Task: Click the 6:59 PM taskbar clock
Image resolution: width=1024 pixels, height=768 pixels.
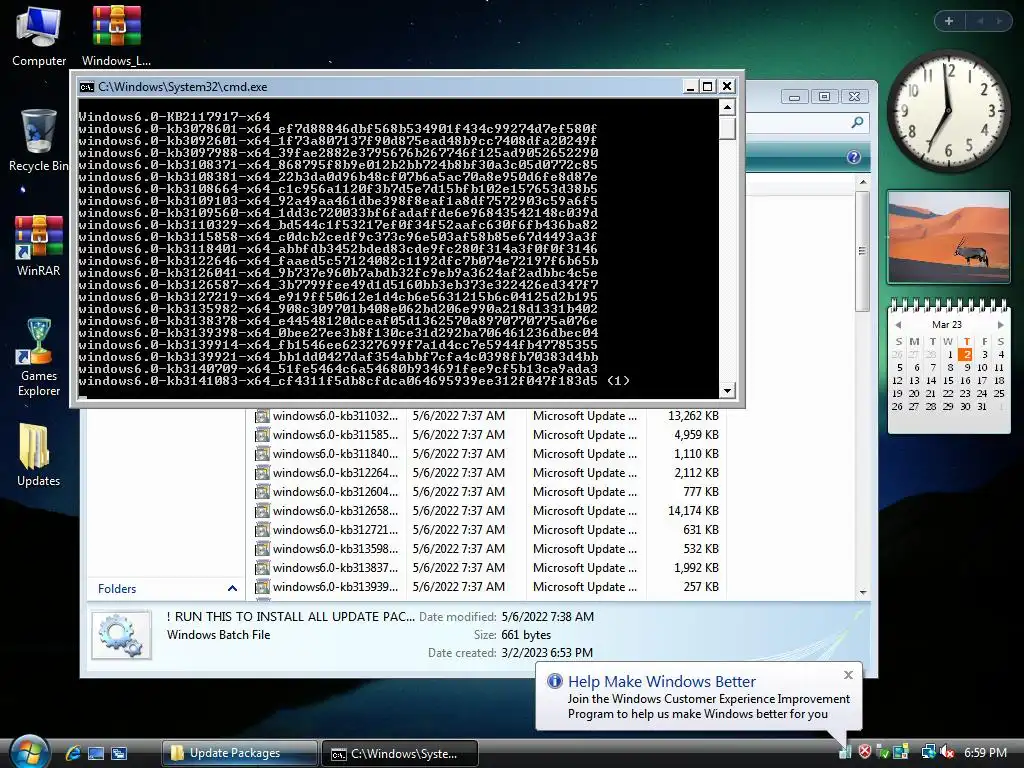Action: 985,752
